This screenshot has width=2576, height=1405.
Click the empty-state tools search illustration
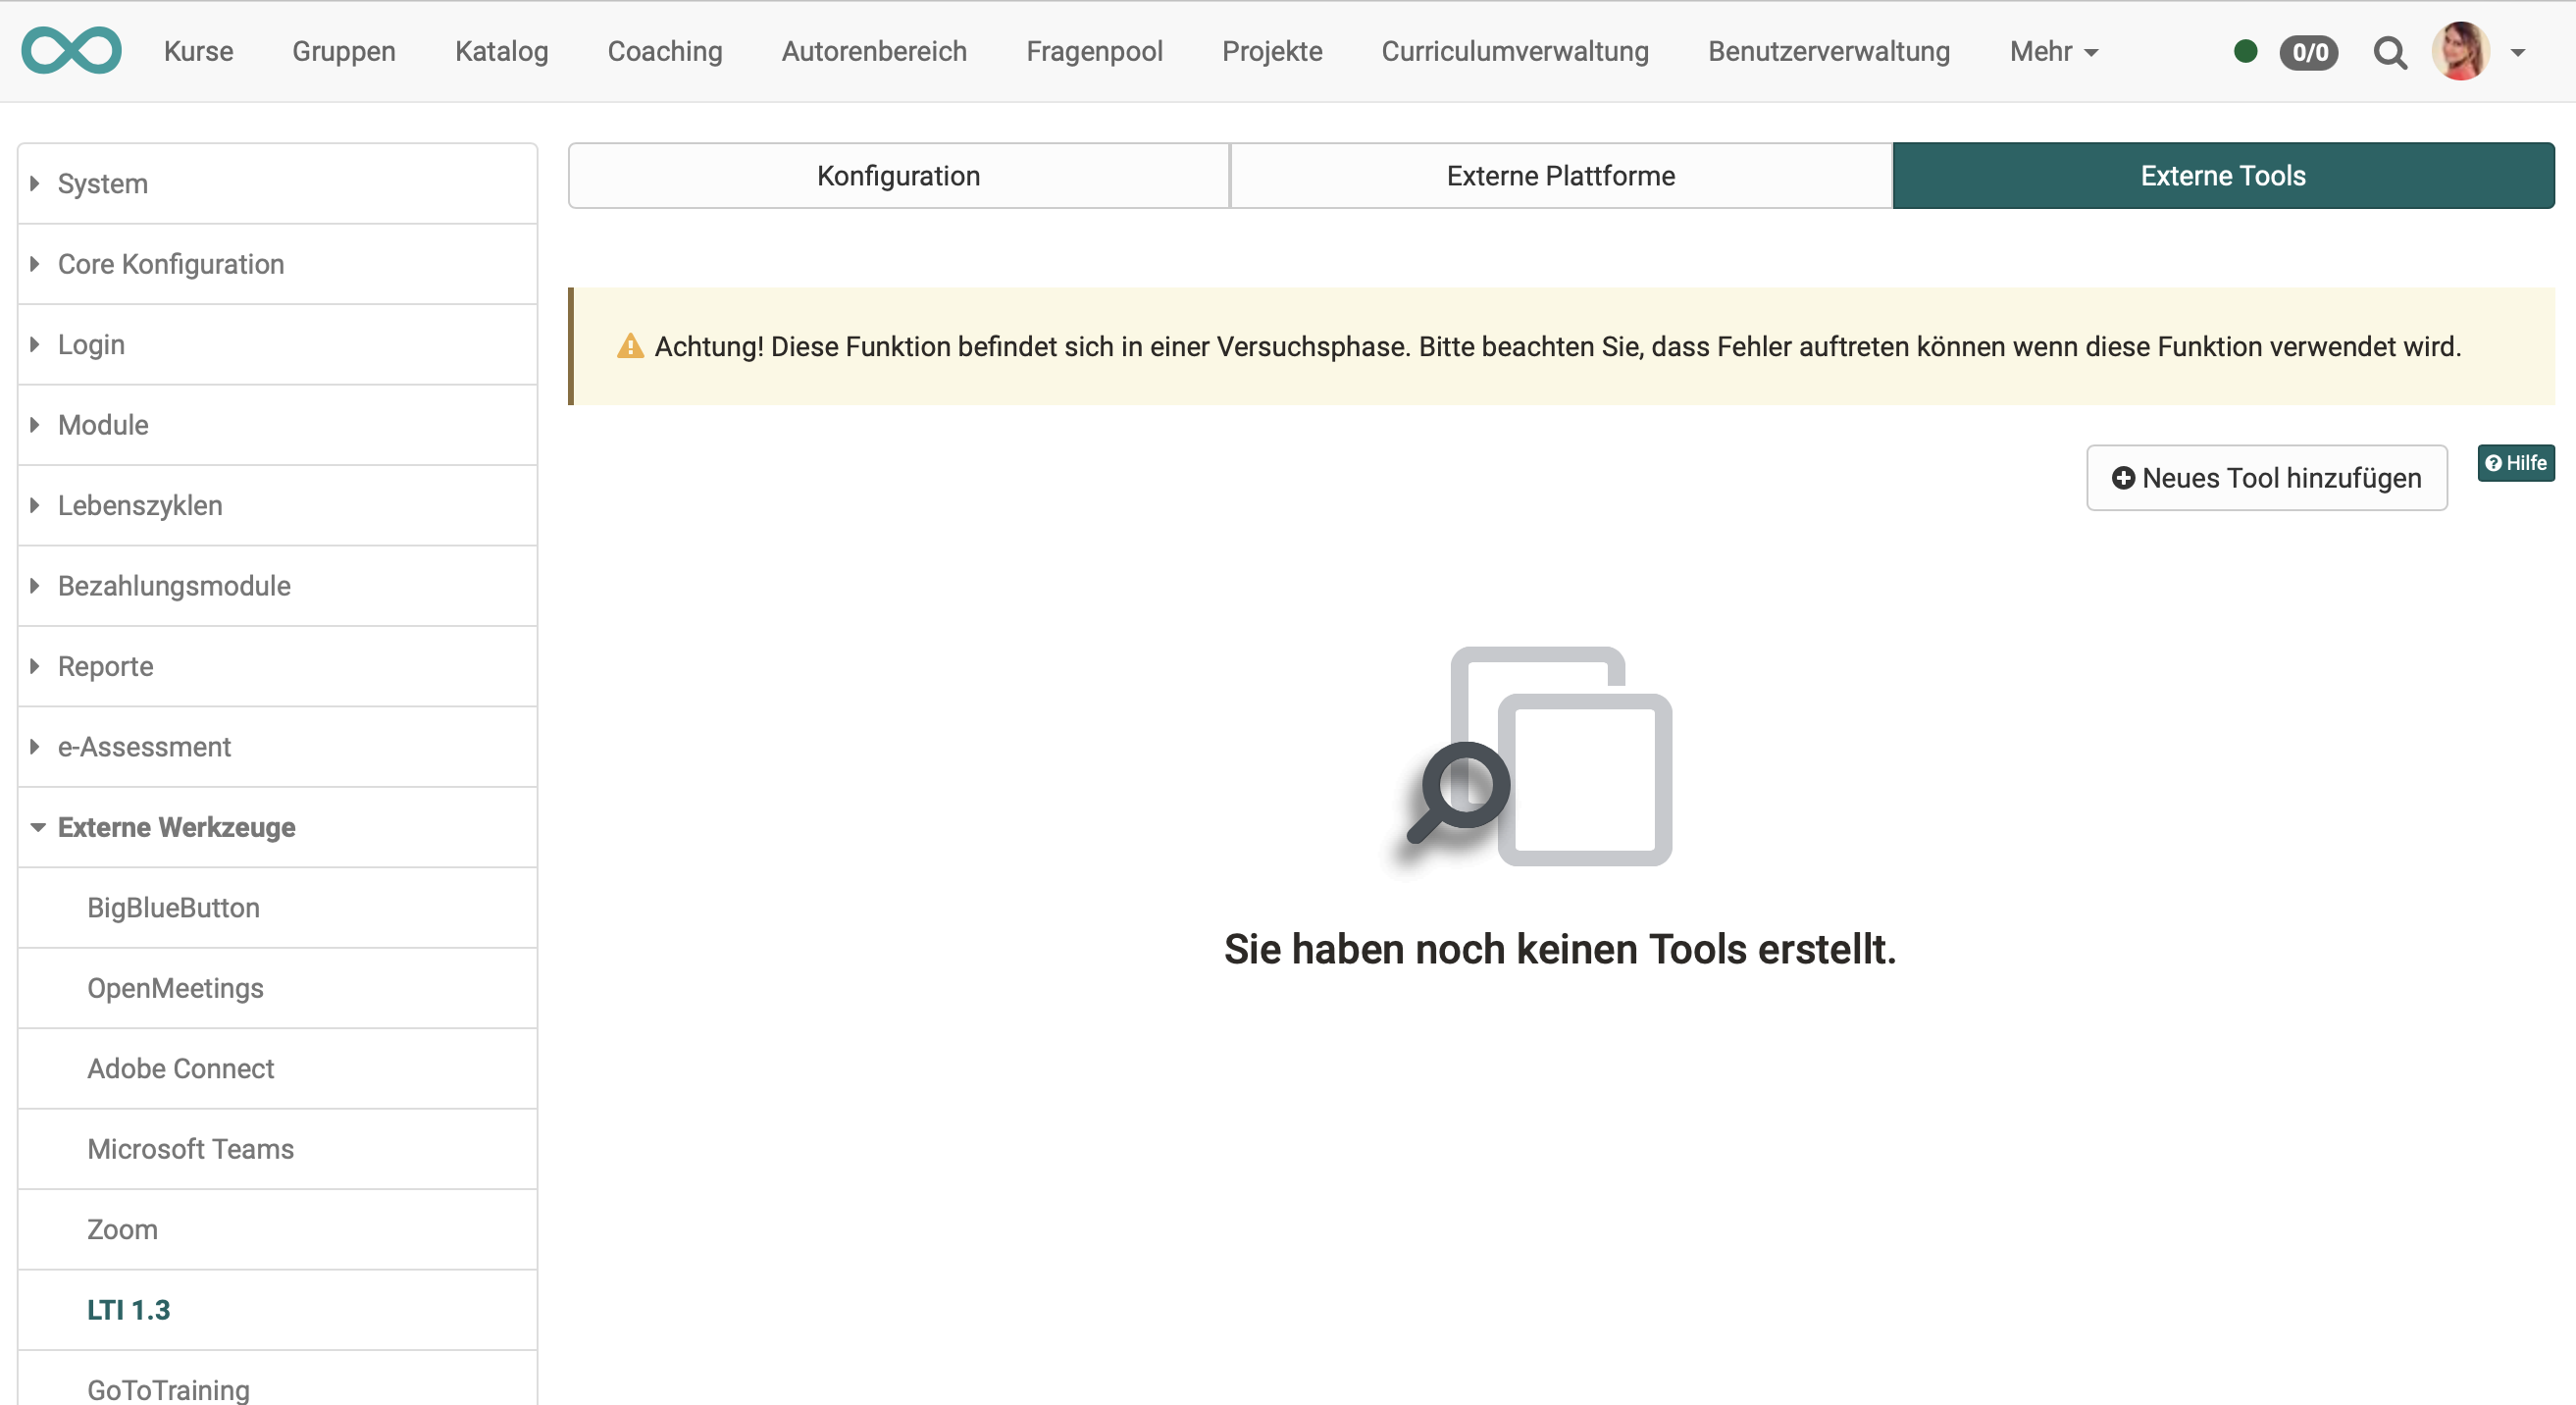[x=1541, y=756]
